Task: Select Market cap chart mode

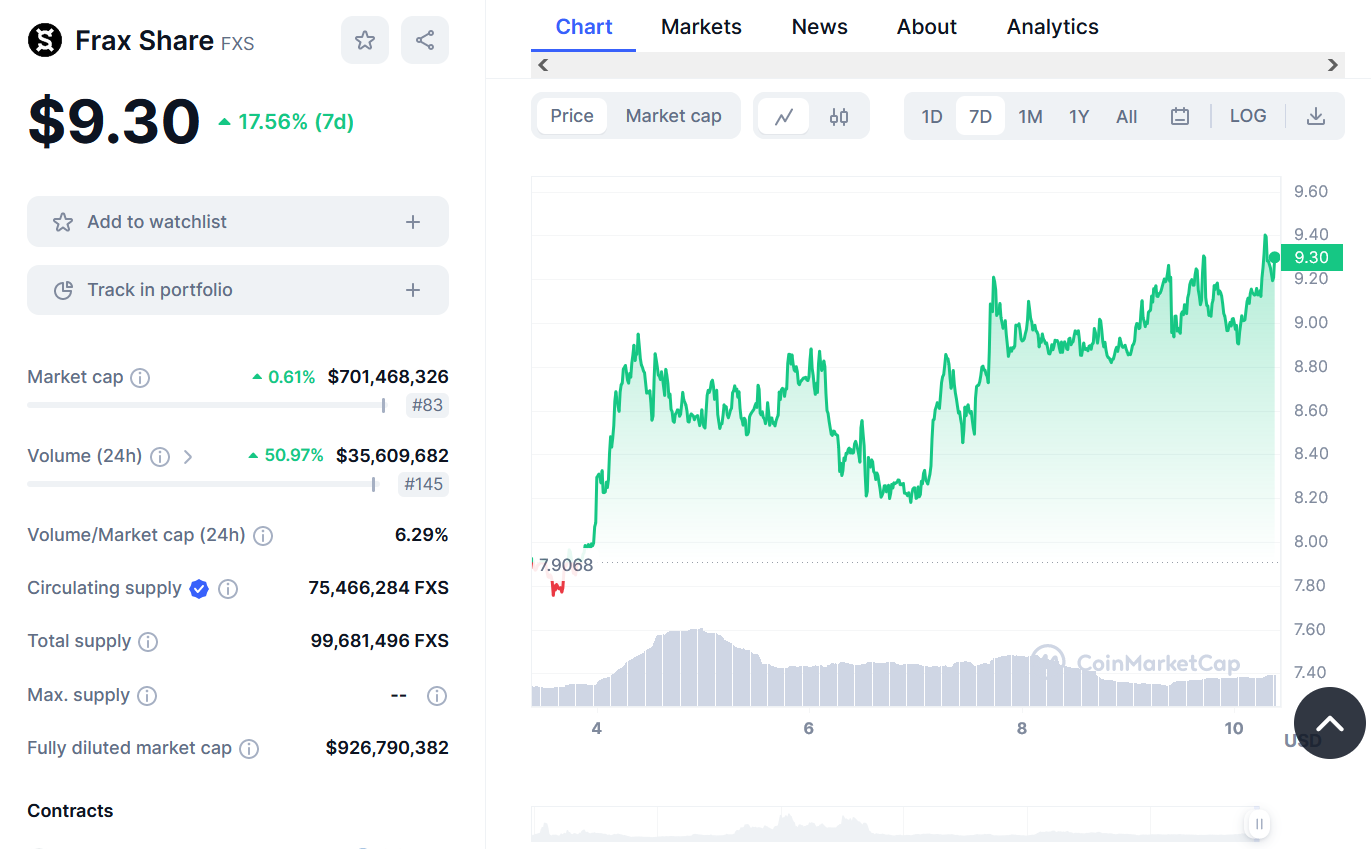Action: (673, 116)
